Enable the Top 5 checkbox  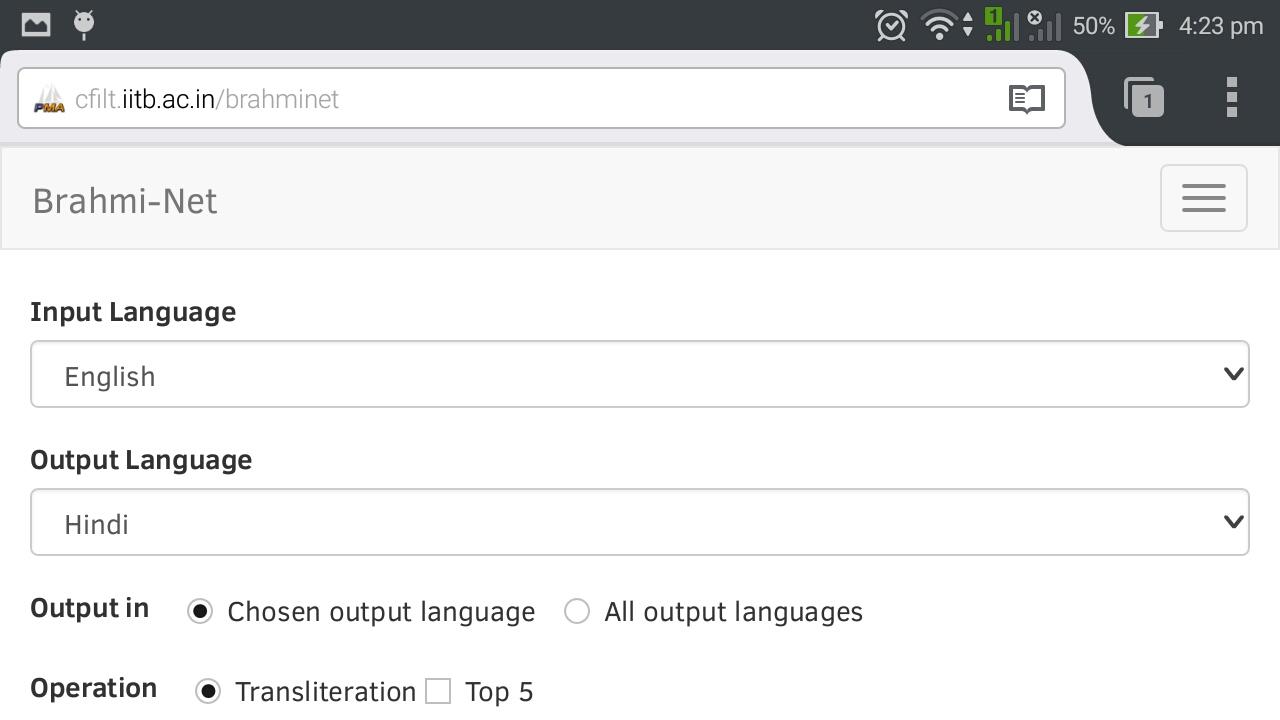438,691
